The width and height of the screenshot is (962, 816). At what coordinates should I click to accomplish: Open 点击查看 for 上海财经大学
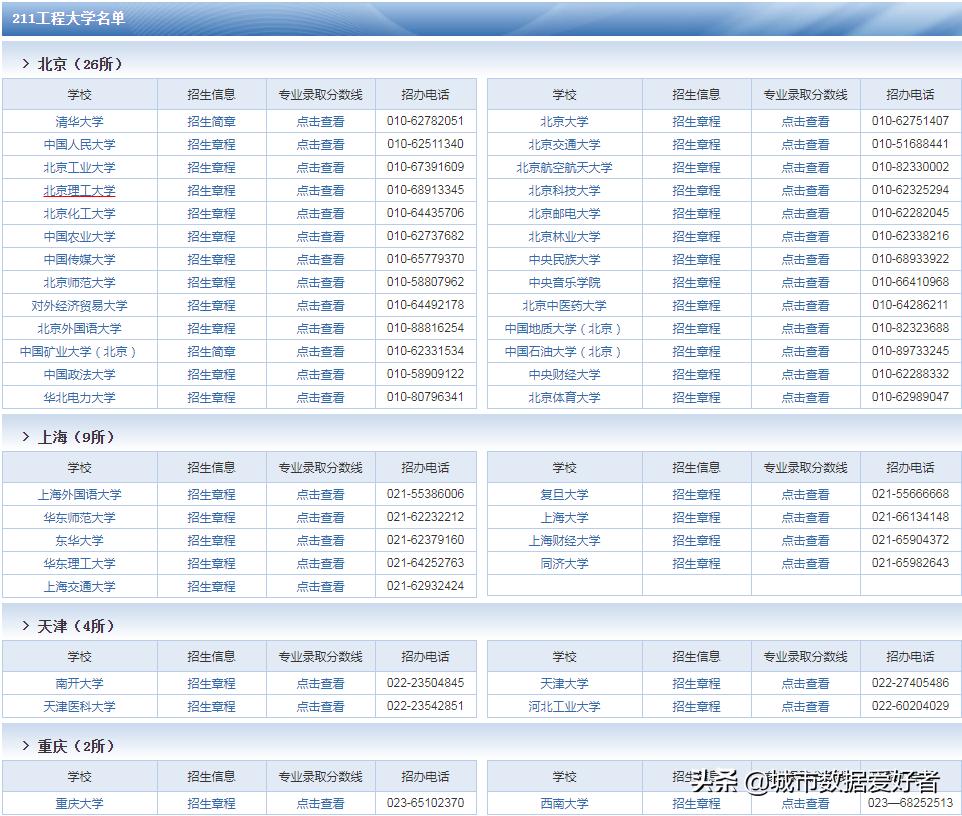(806, 541)
